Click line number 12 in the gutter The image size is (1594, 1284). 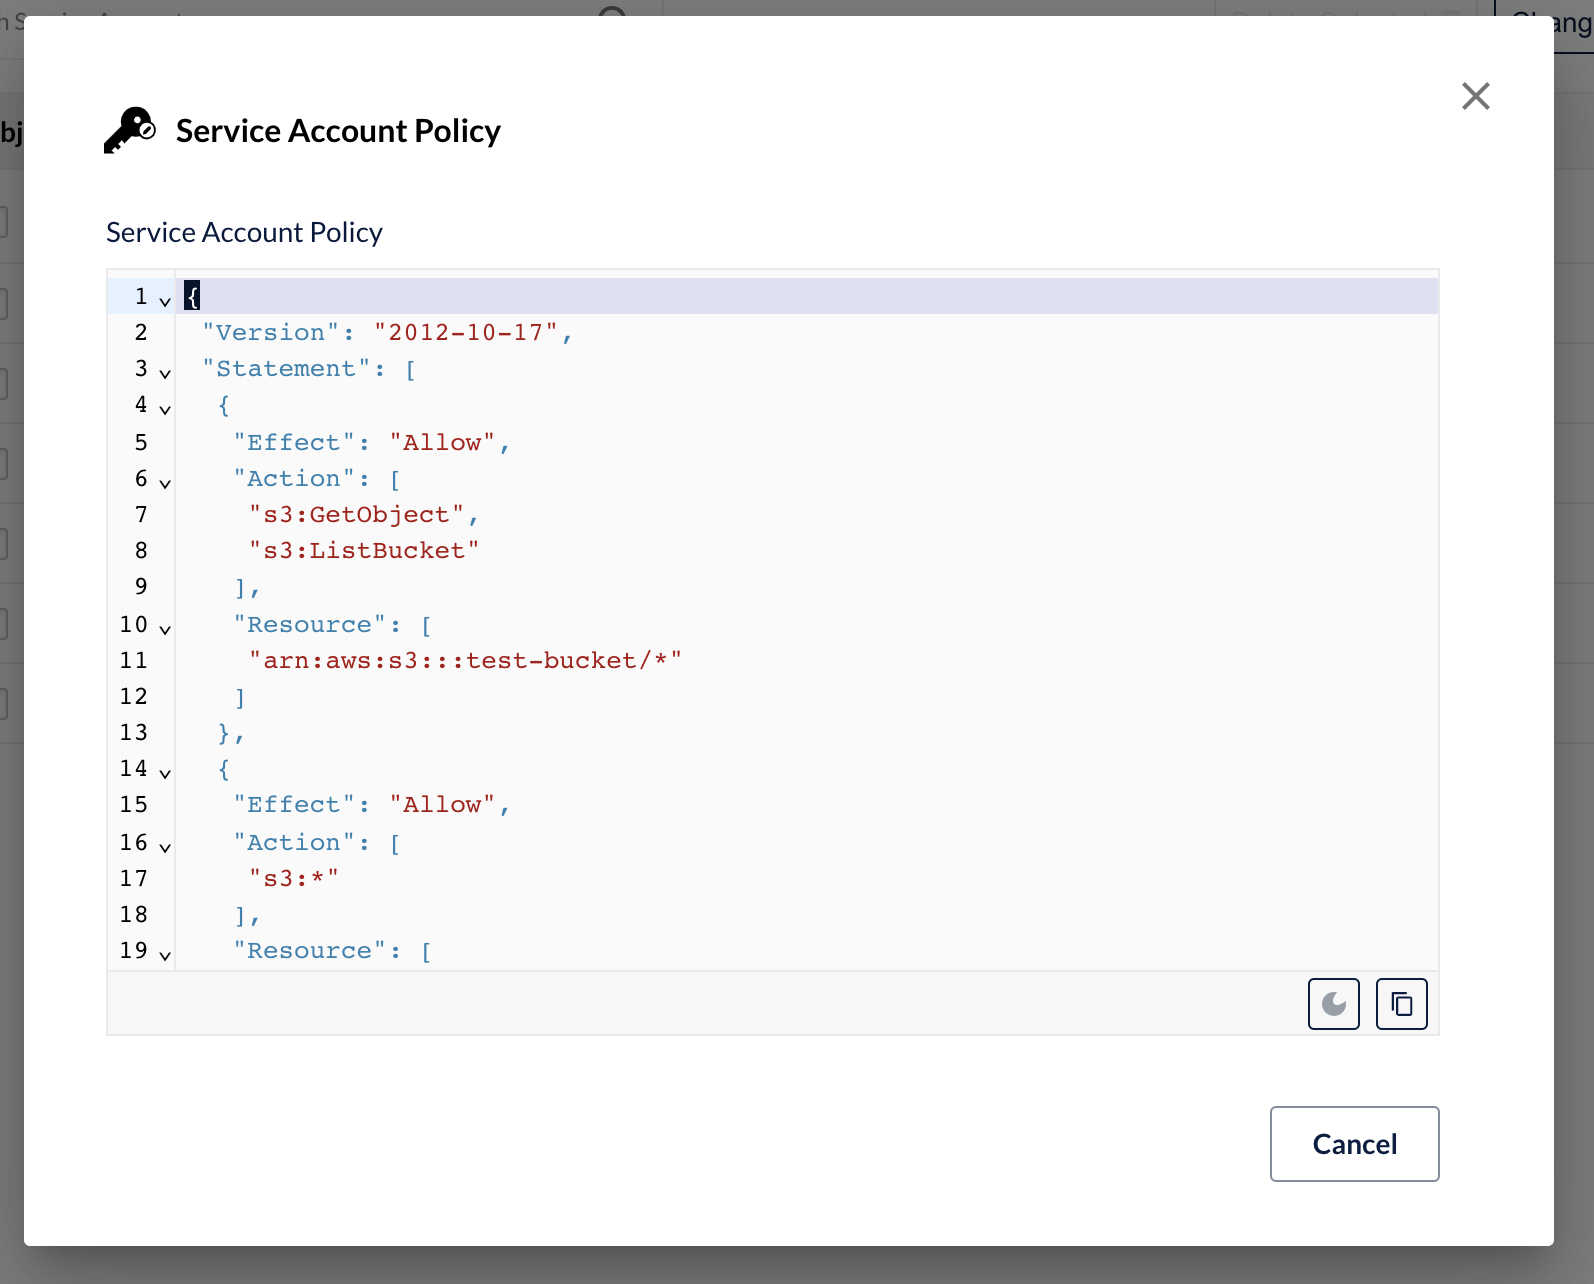[134, 696]
